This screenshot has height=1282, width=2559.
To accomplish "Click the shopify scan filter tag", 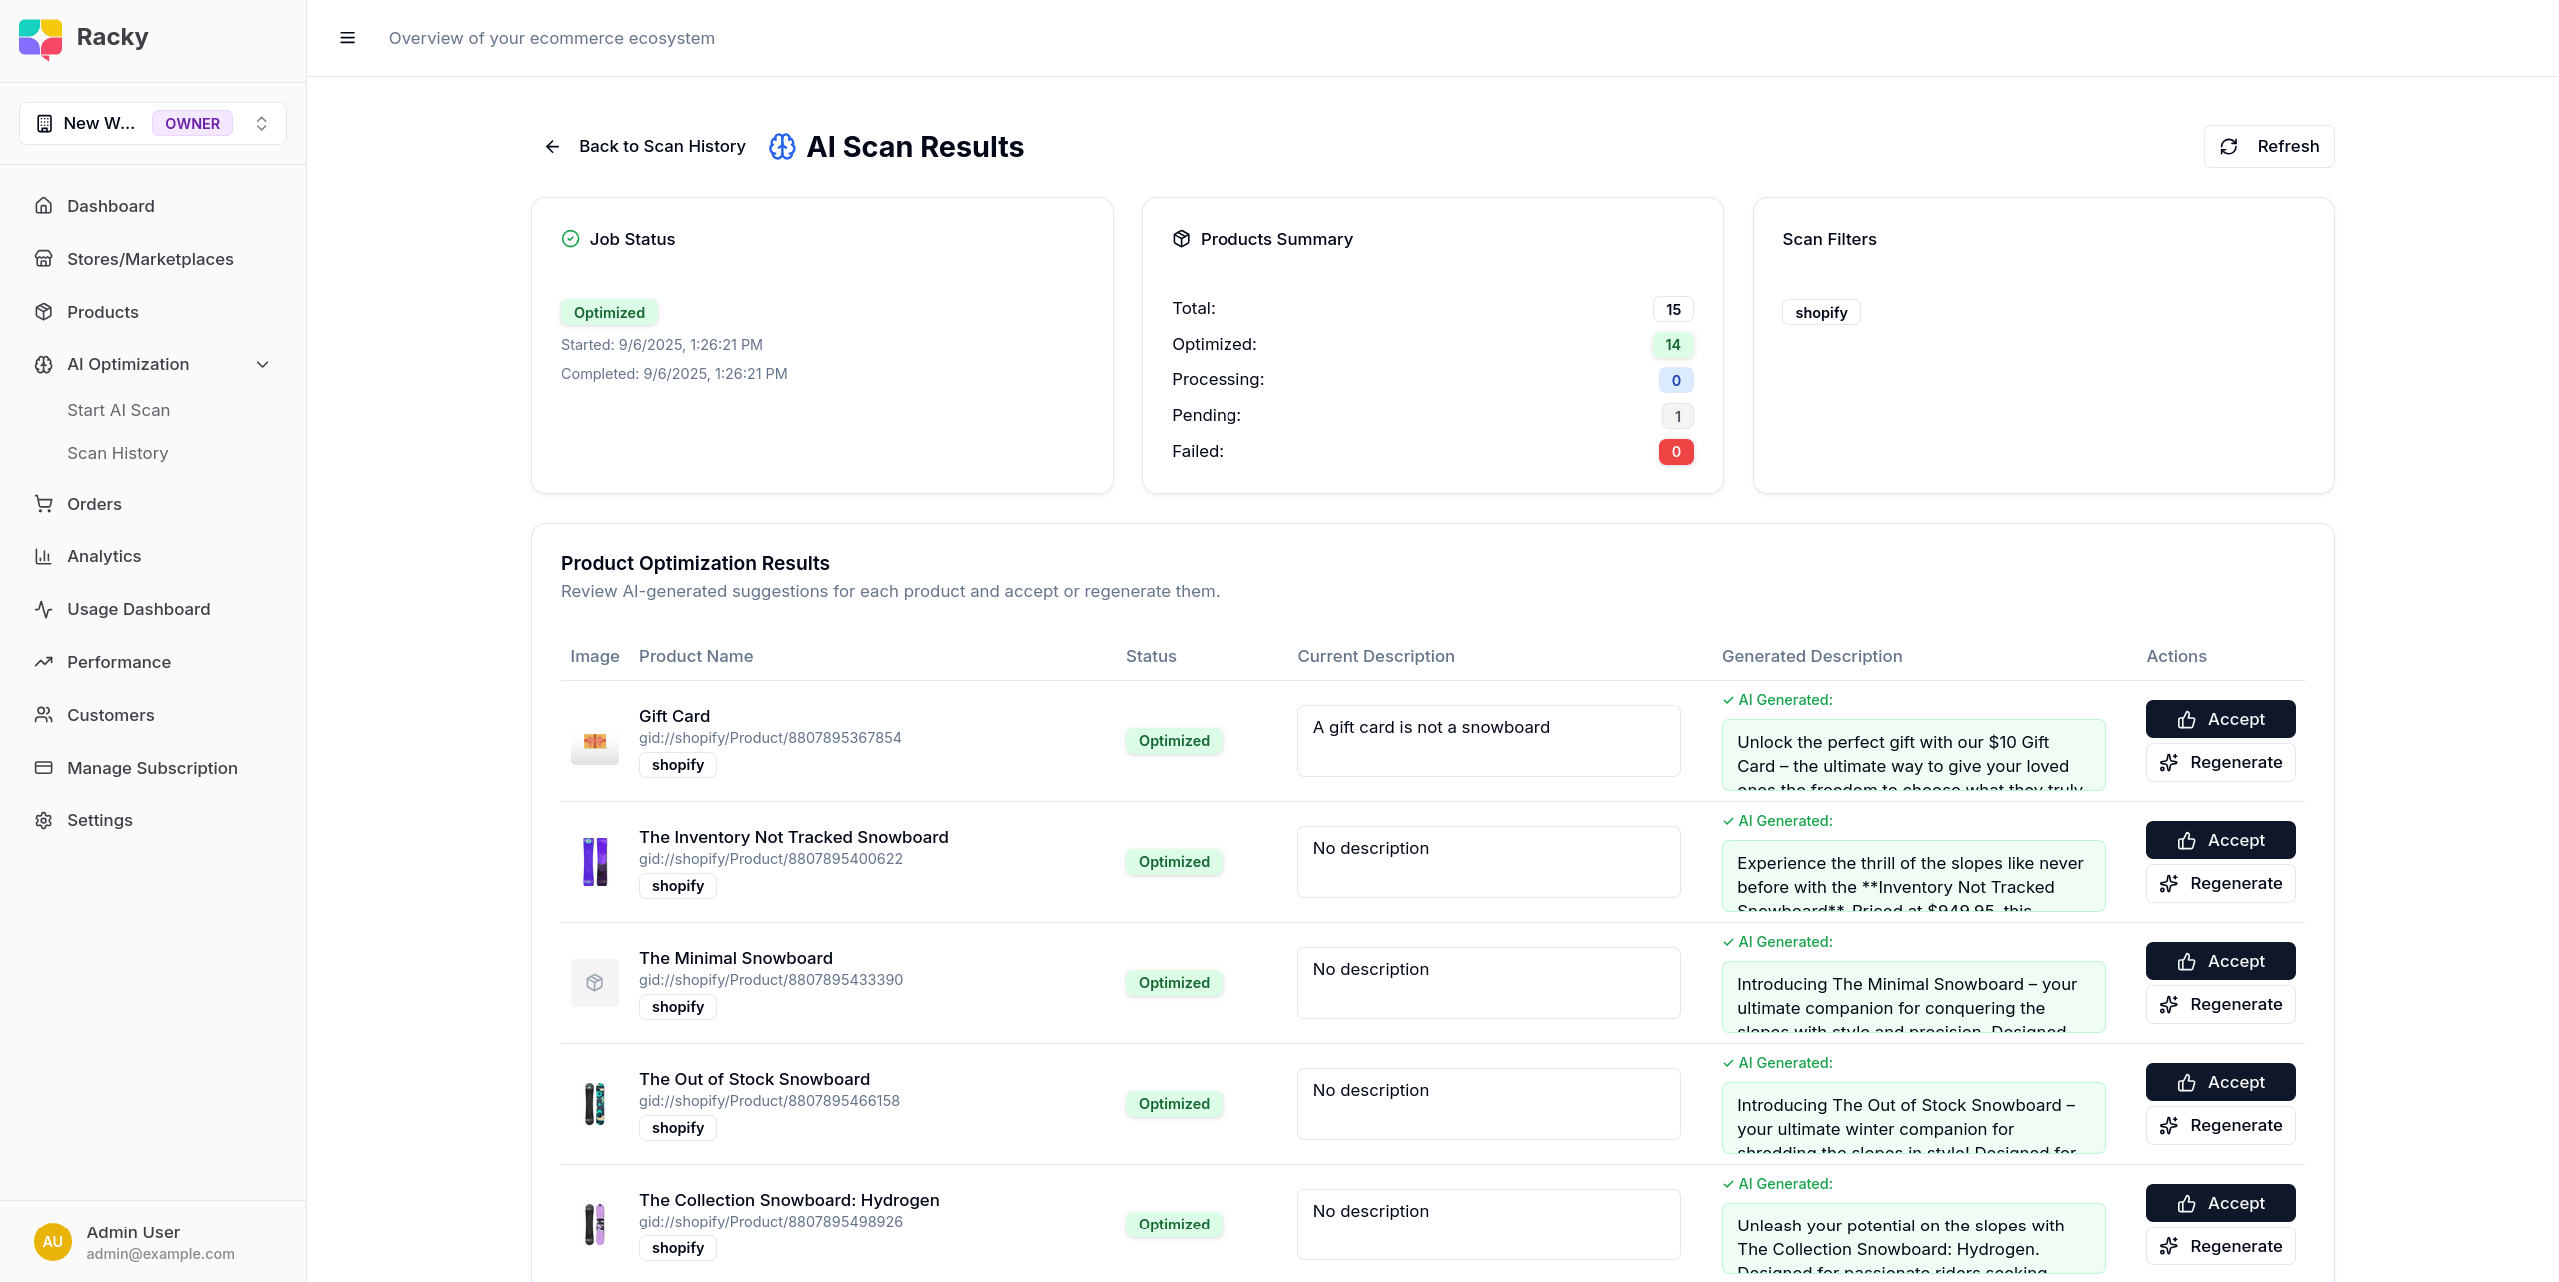I will pos(1820,312).
